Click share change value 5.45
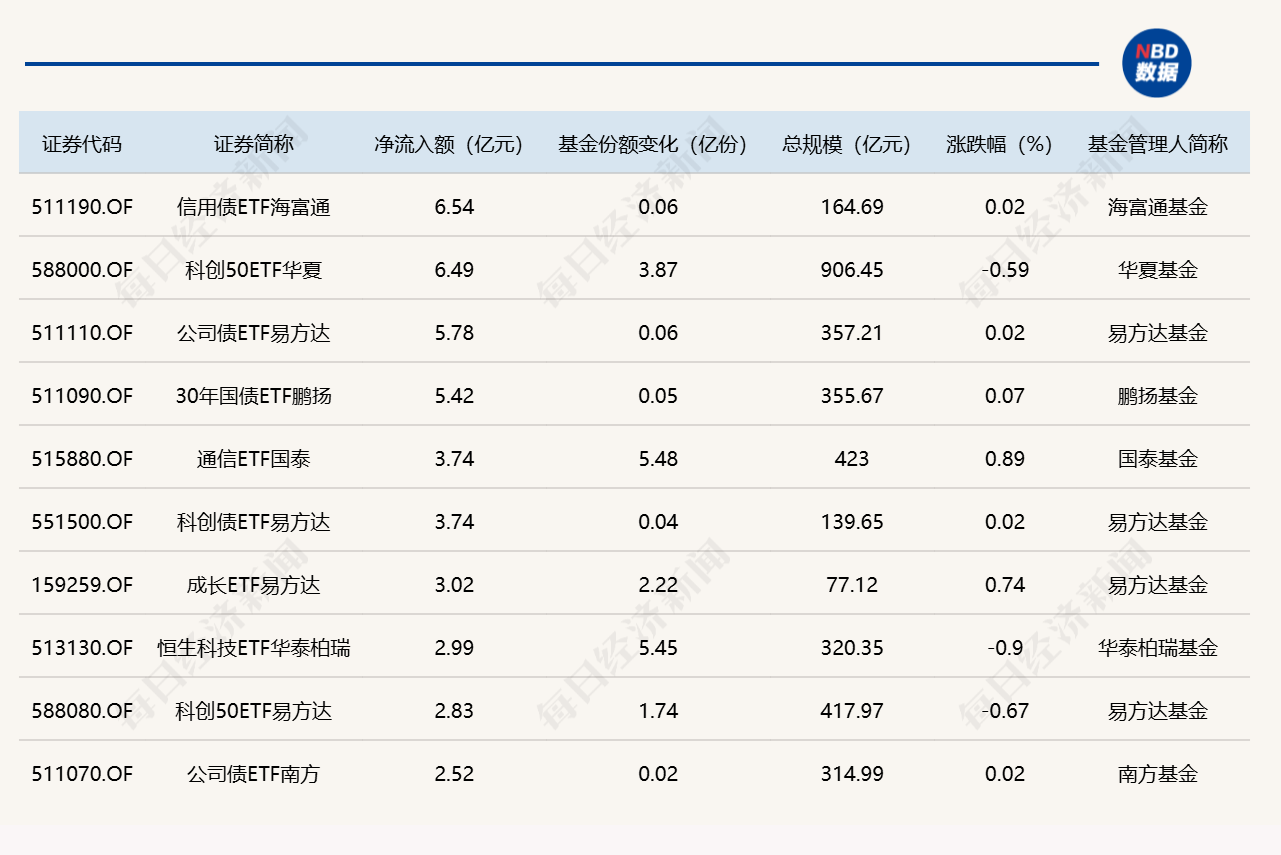This screenshot has height=855, width=1281. point(658,648)
